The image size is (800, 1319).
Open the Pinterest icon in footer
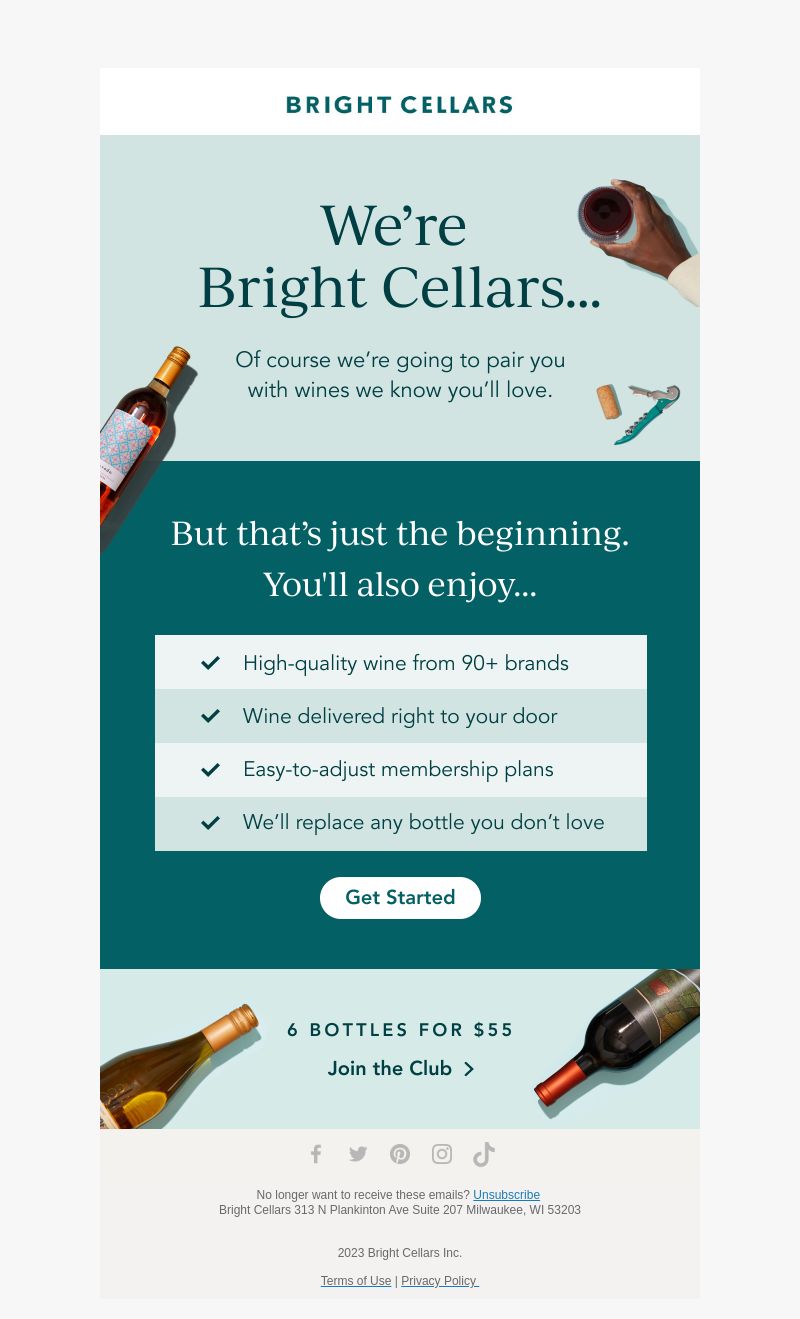[400, 1154]
